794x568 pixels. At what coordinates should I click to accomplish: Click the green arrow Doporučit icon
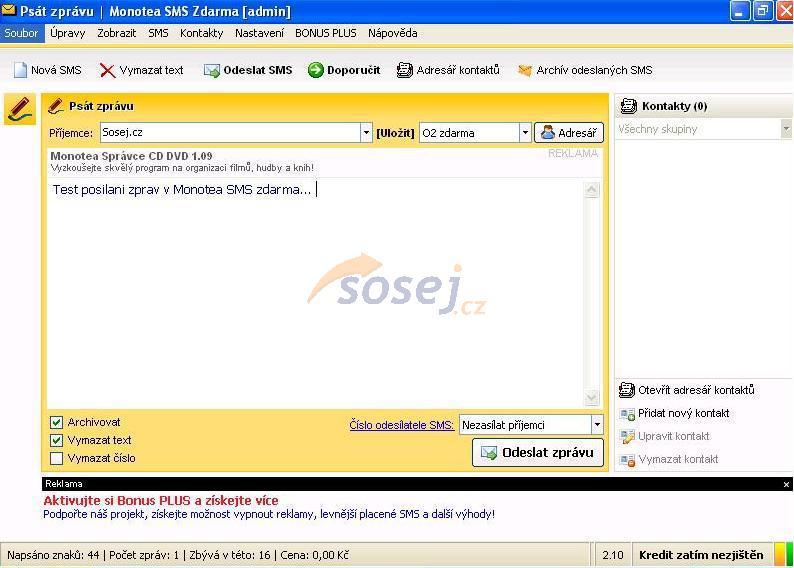pyautogui.click(x=315, y=70)
